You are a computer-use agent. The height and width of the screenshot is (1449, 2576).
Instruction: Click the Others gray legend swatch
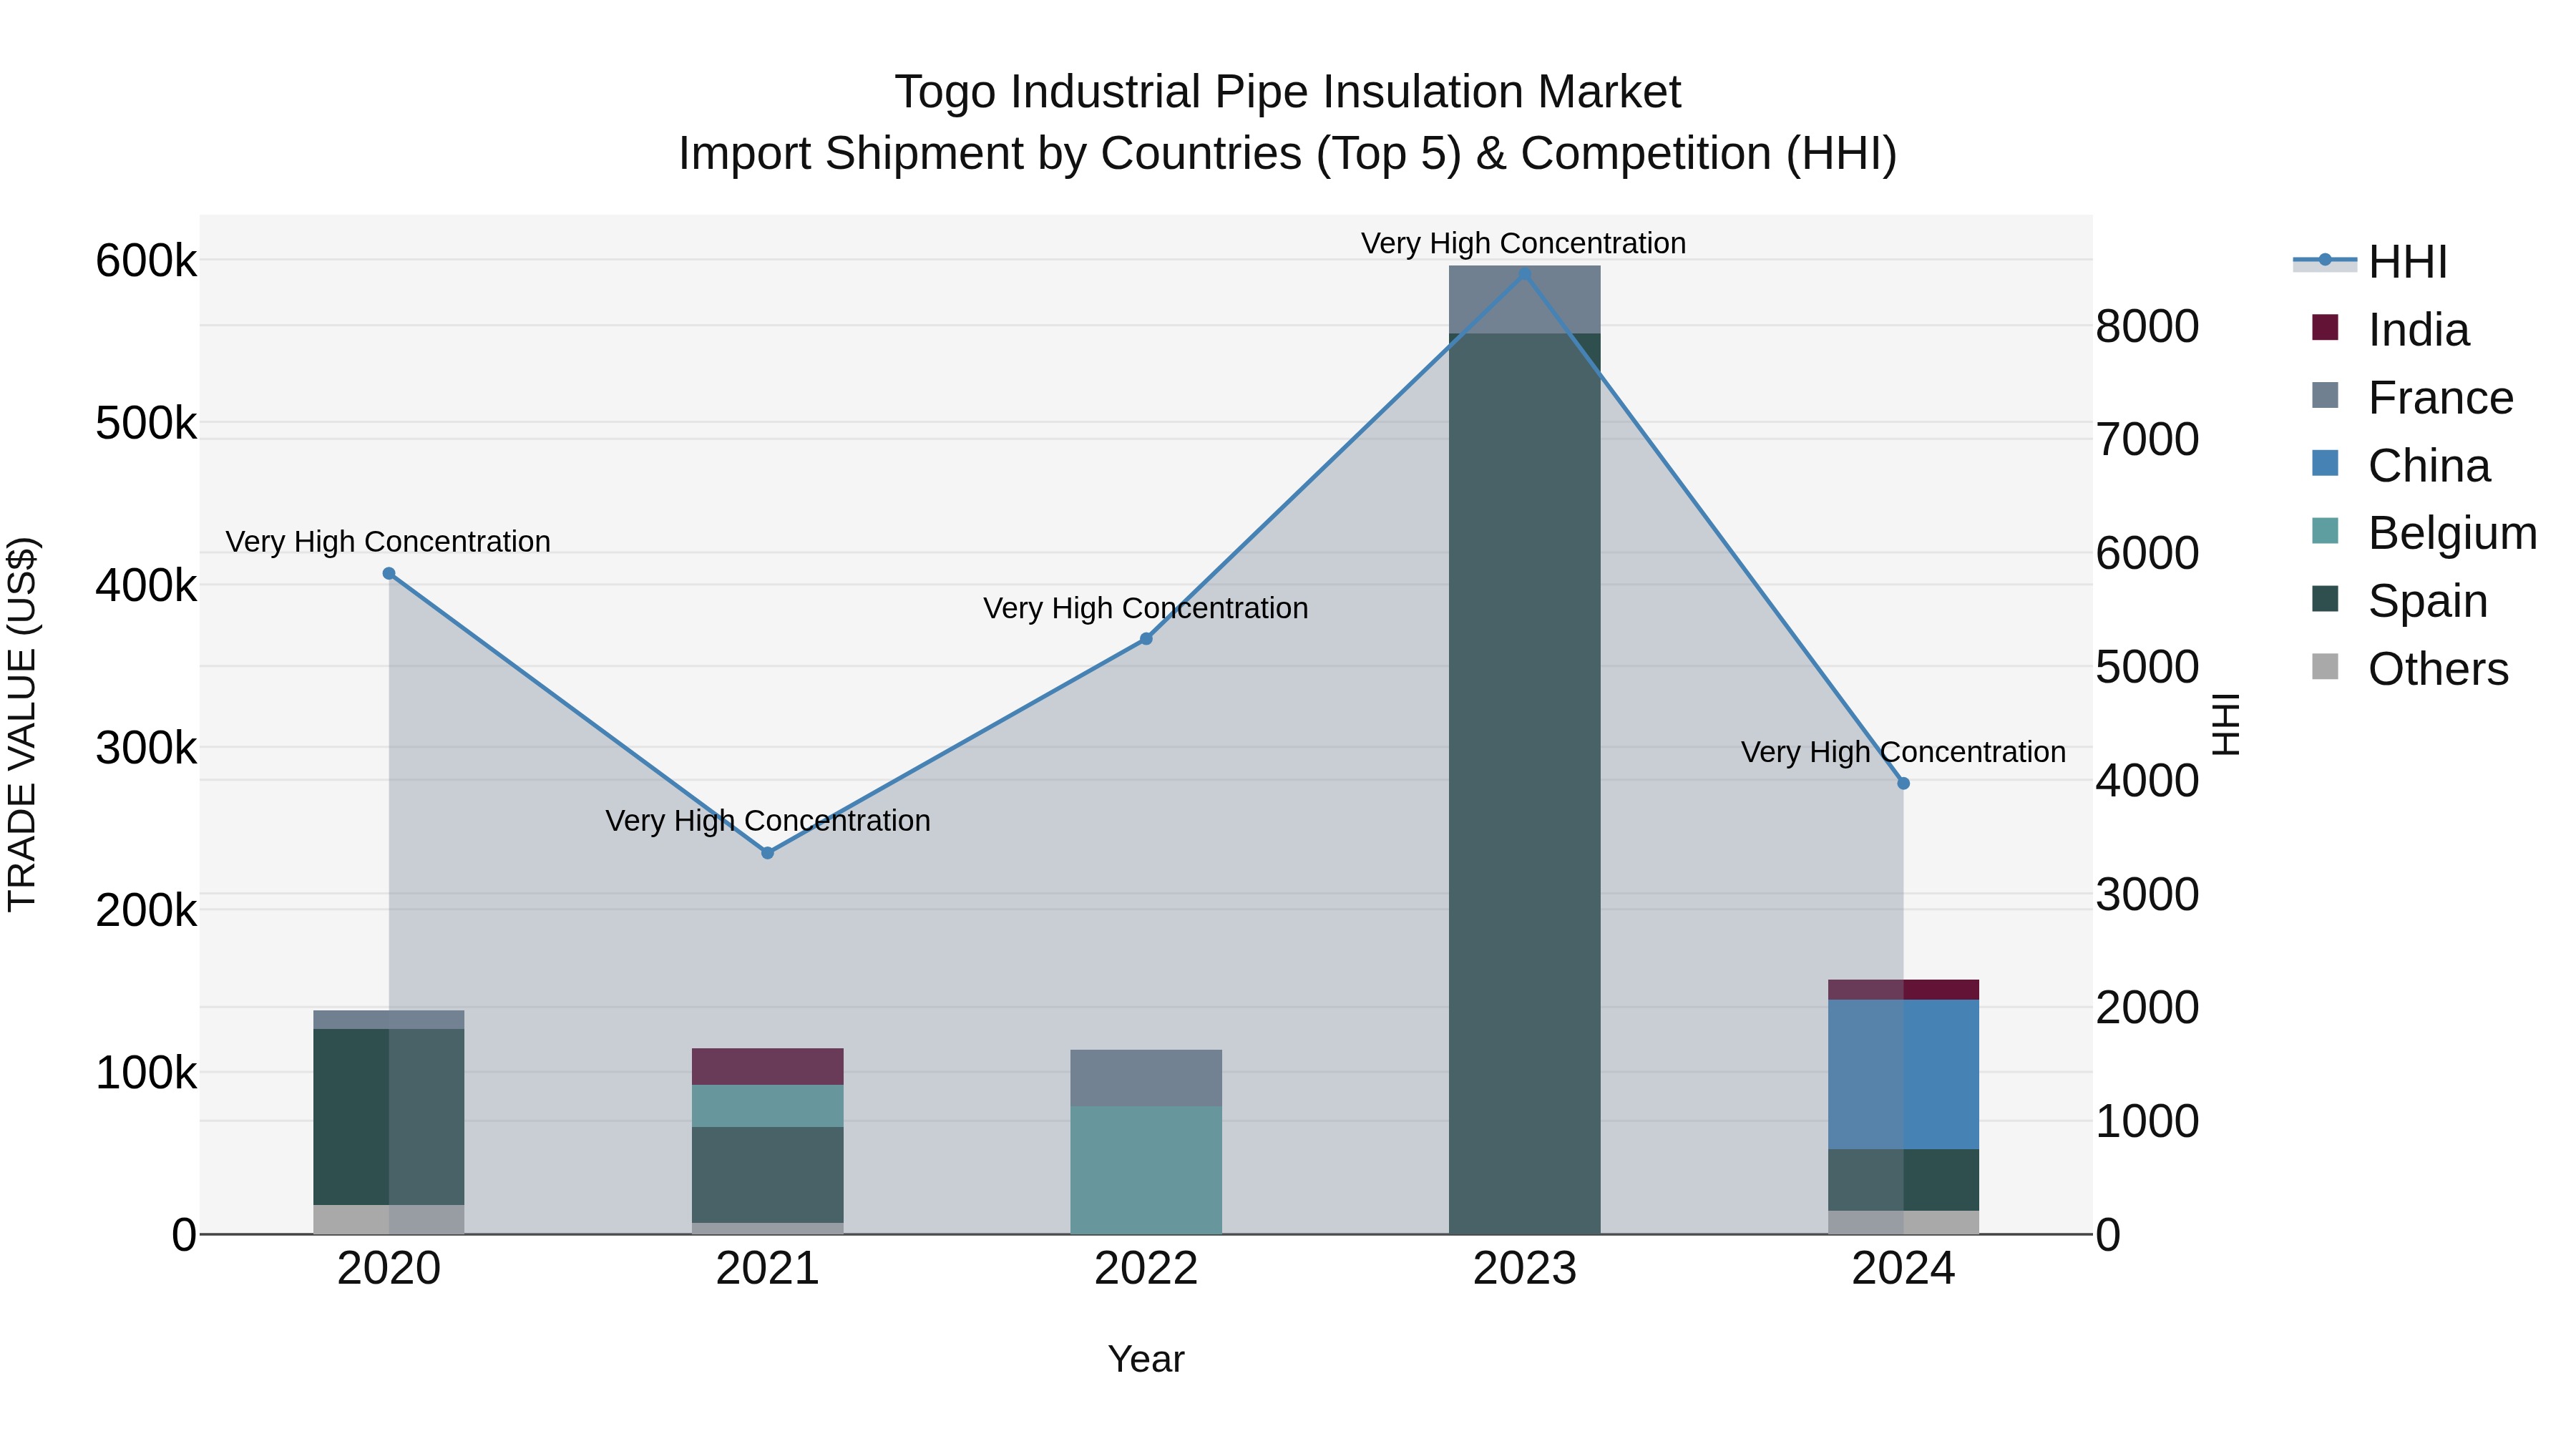coord(2325,667)
